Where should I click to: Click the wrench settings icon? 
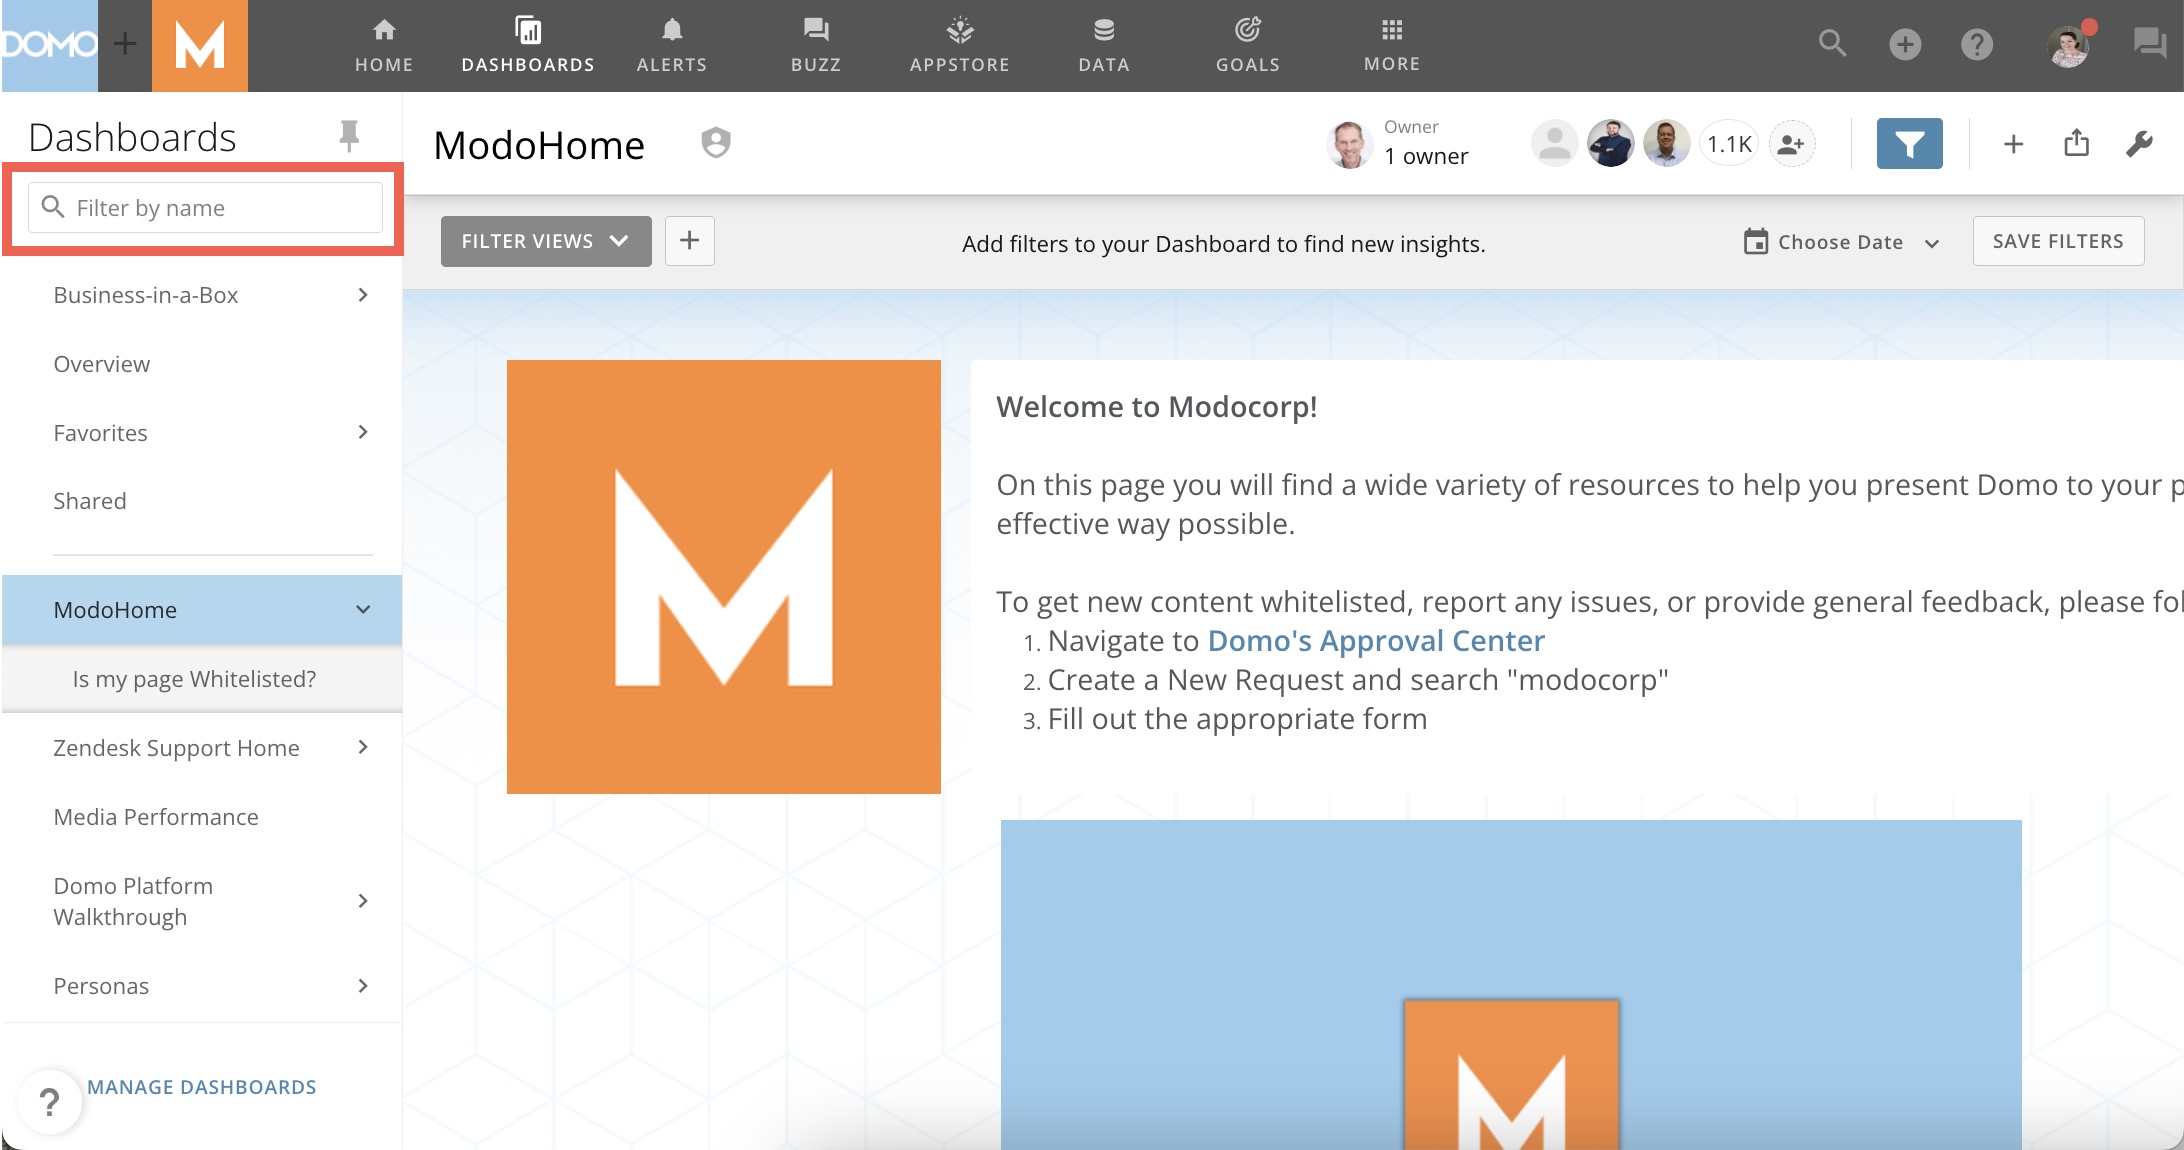(x=2139, y=144)
